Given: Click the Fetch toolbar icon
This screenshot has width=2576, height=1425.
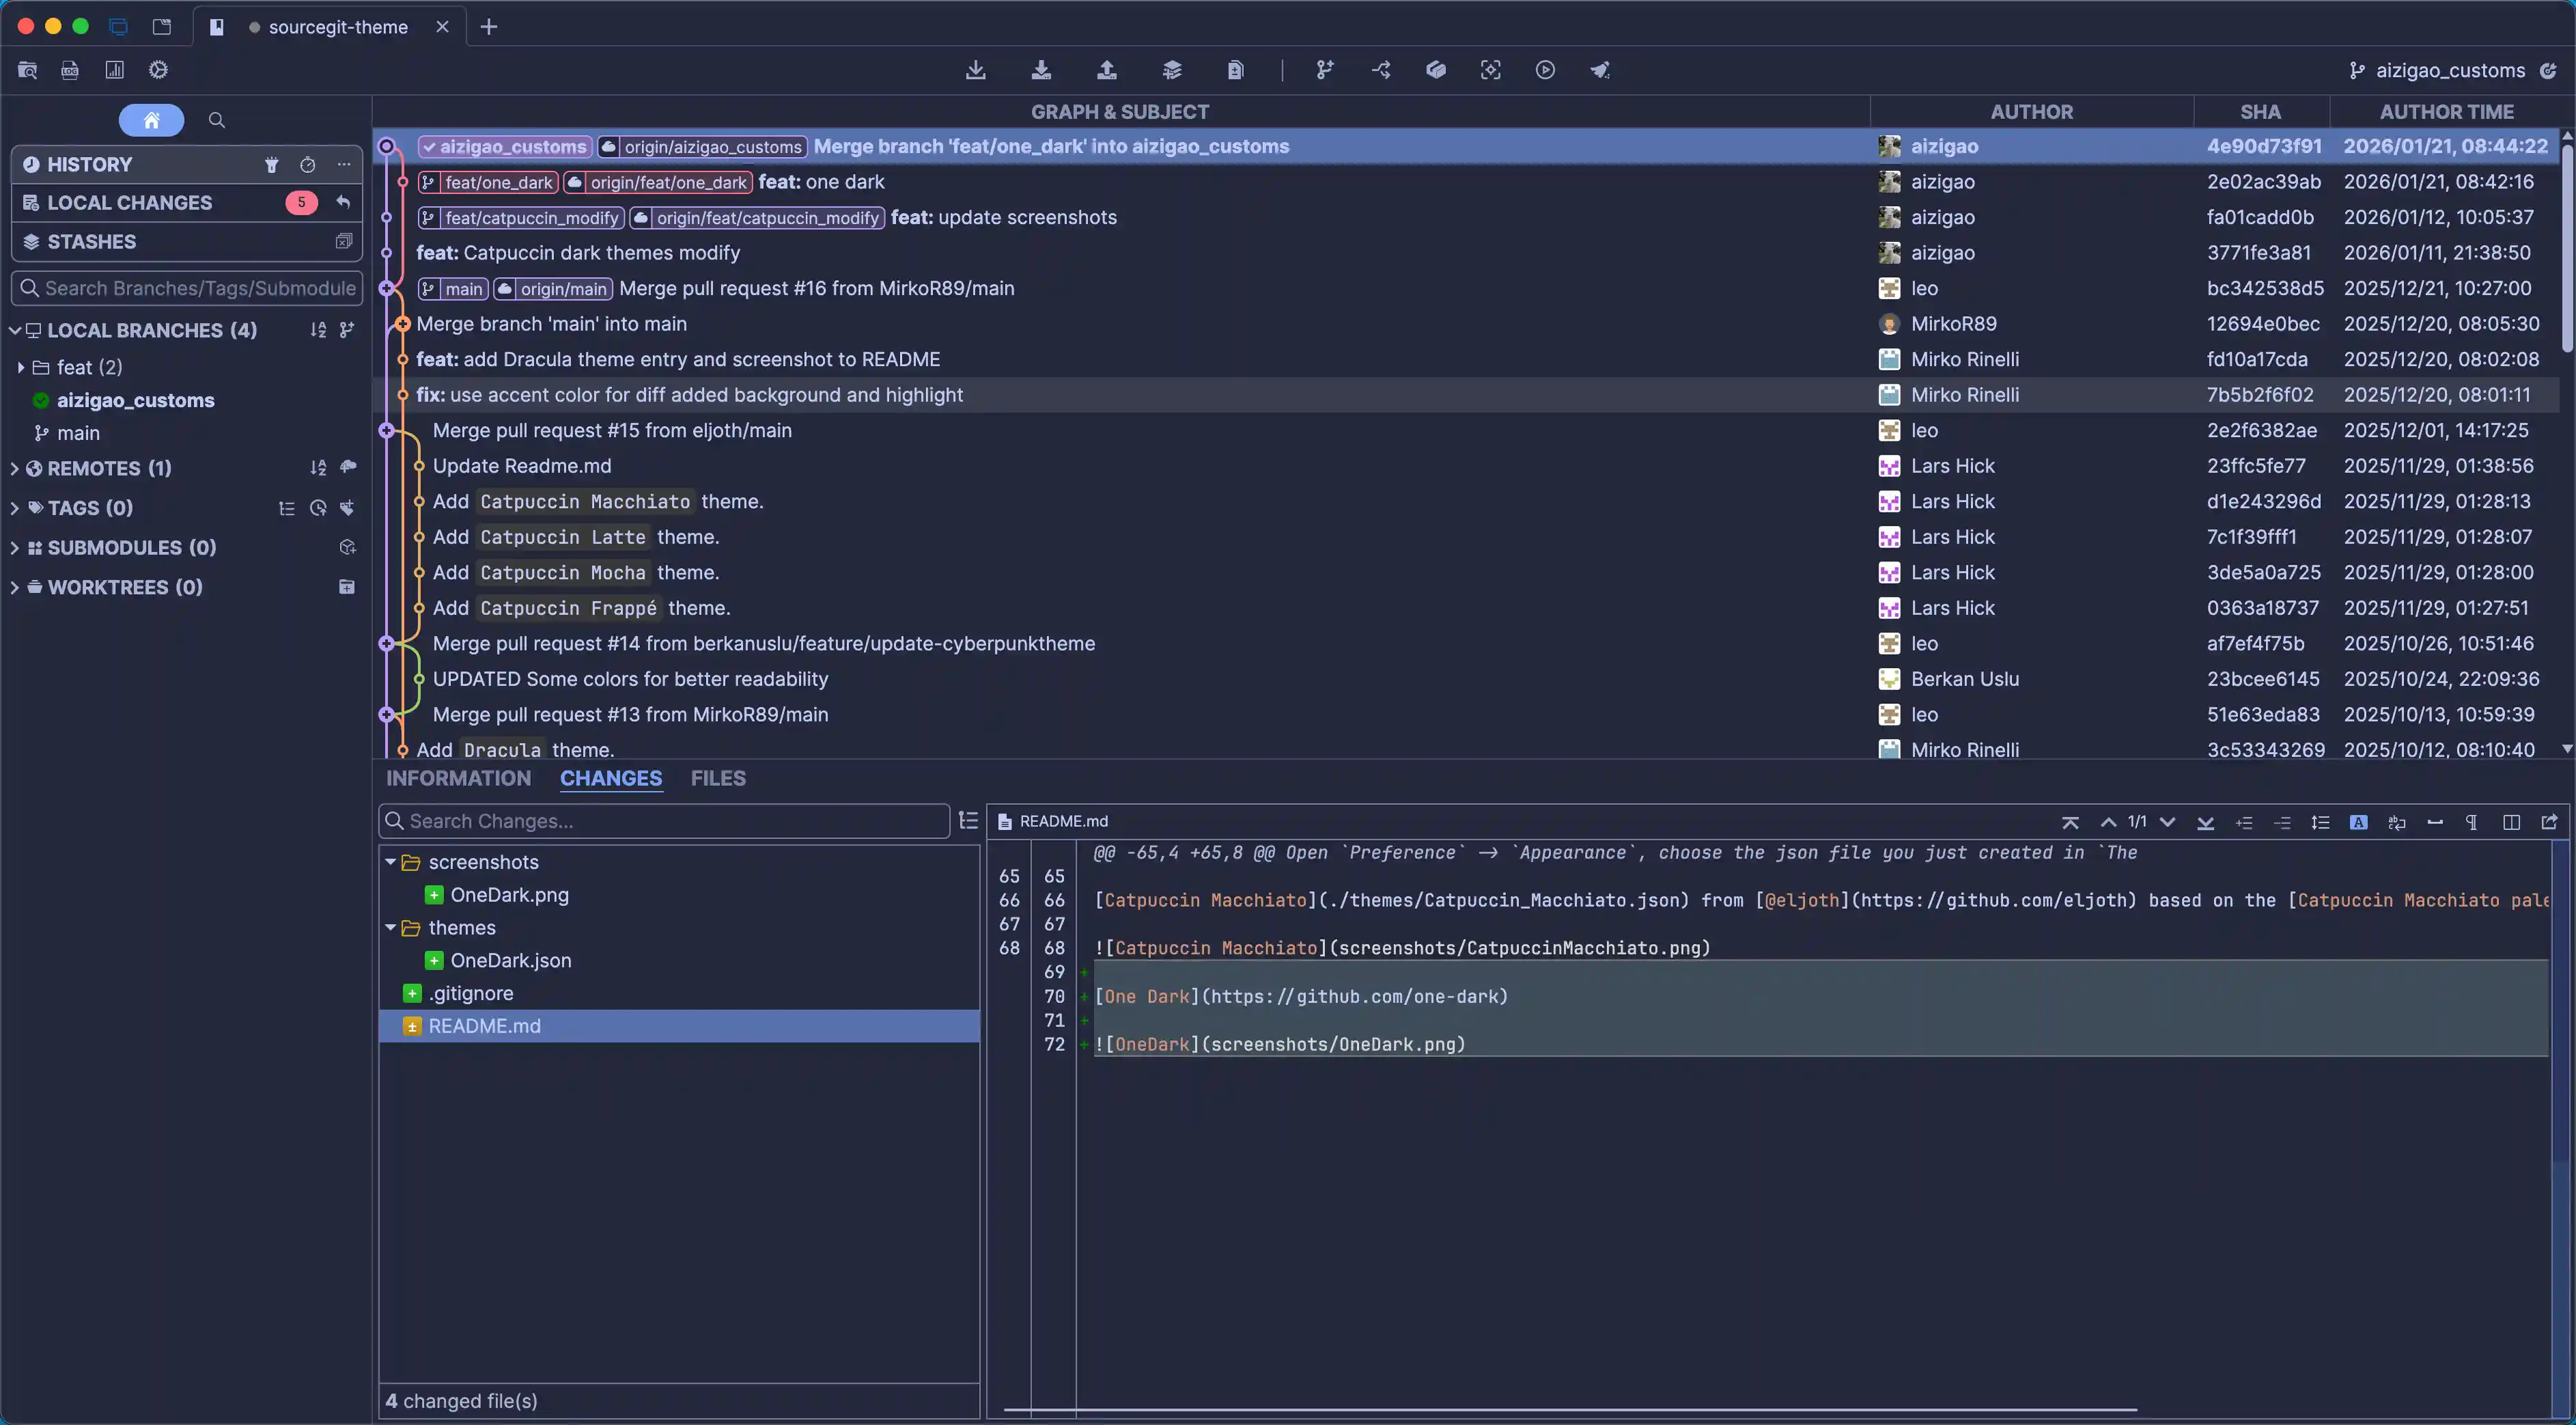Looking at the screenshot, I should pyautogui.click(x=976, y=70).
